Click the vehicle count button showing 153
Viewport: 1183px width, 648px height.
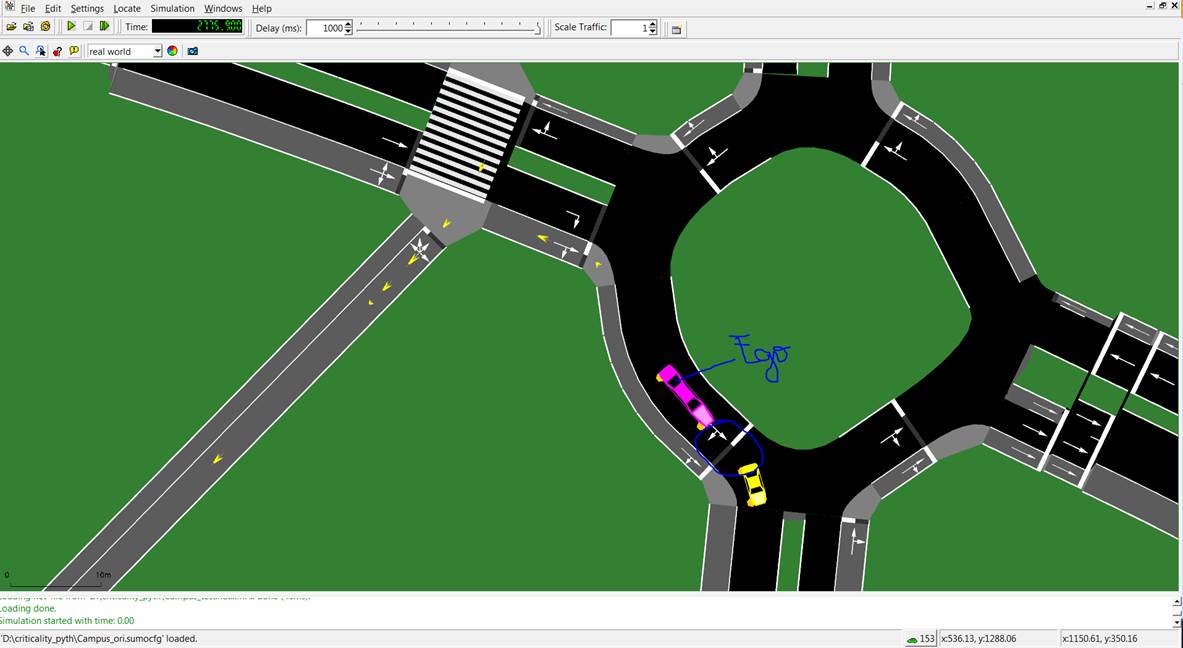920,638
